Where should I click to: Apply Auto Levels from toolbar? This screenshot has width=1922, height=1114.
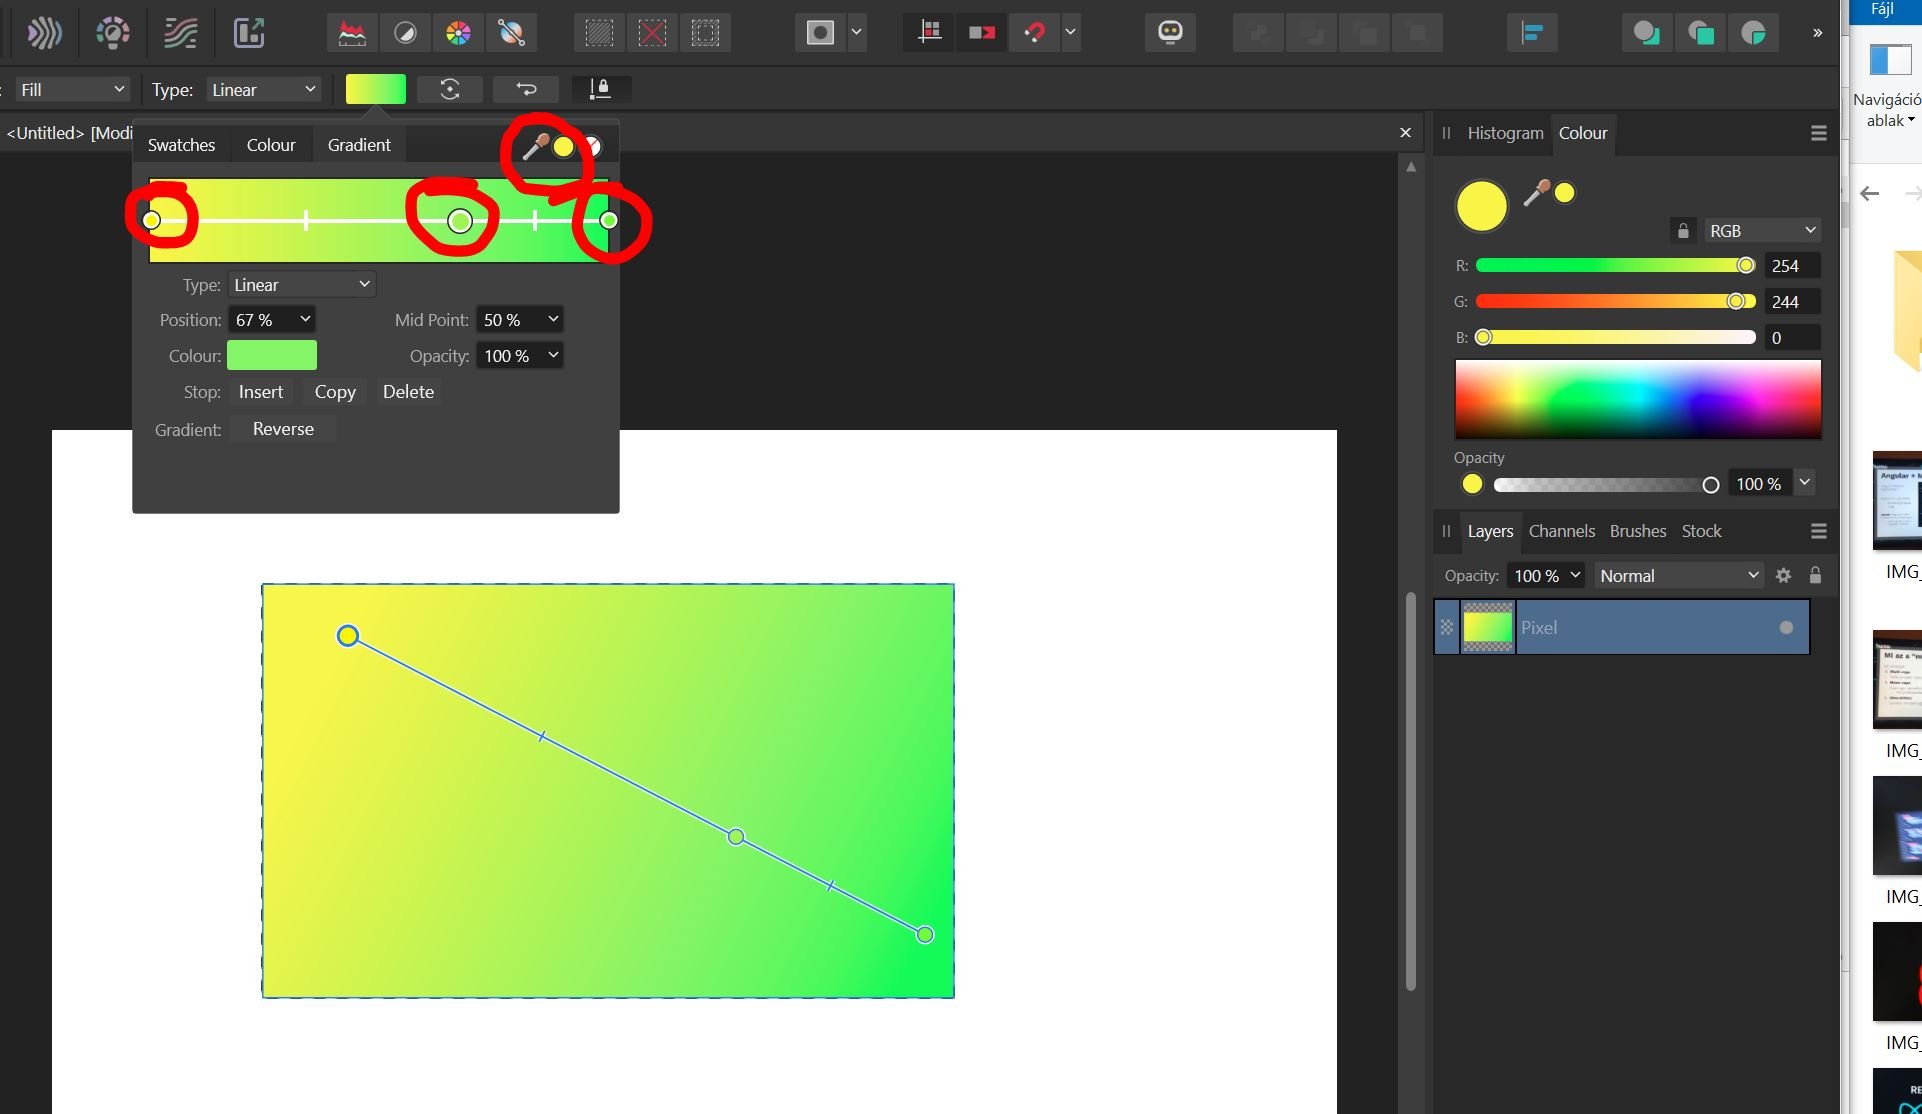[352, 33]
